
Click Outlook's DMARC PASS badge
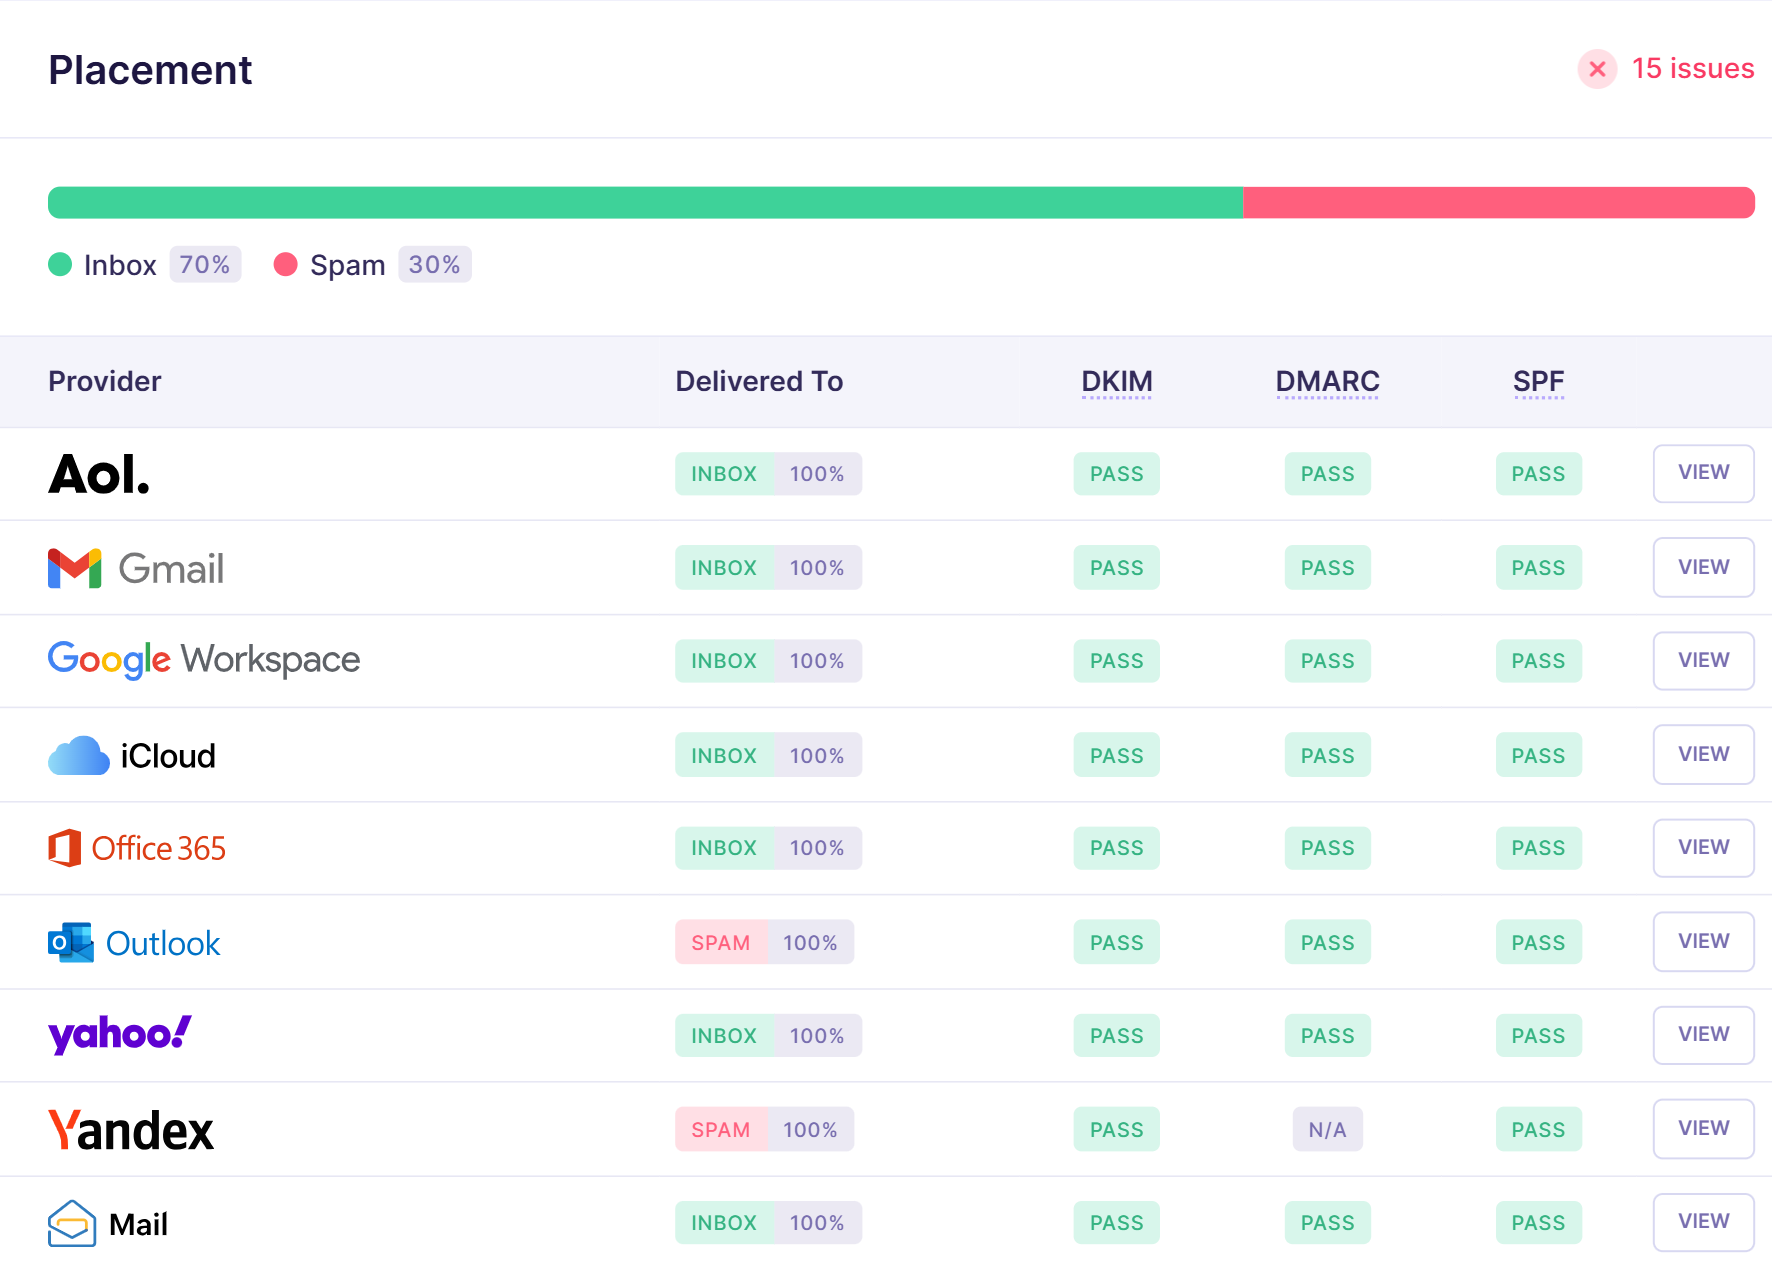pyautogui.click(x=1327, y=942)
